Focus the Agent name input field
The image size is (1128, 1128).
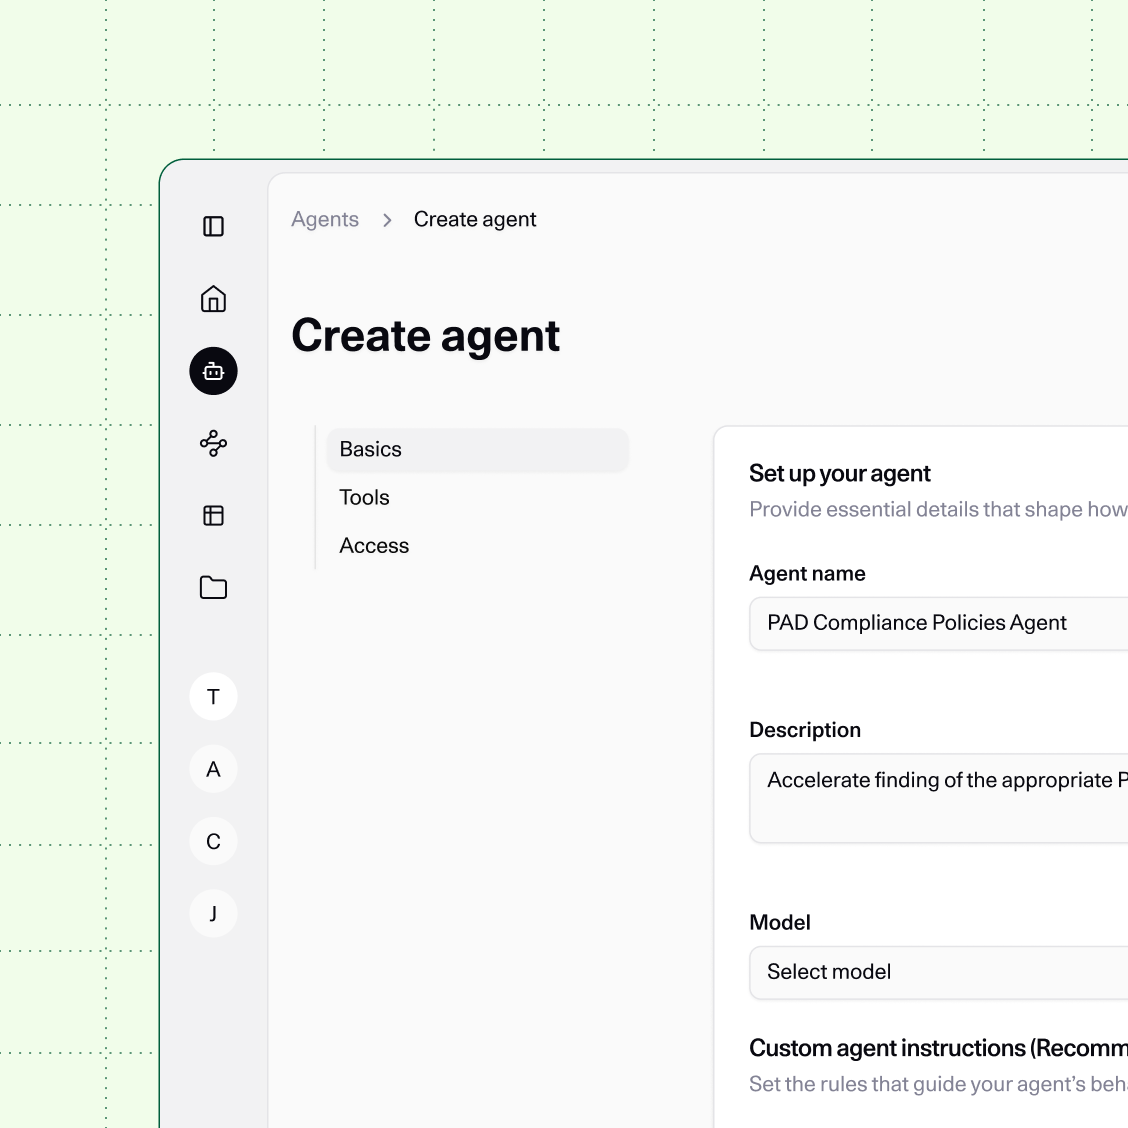pyautogui.click(x=938, y=623)
